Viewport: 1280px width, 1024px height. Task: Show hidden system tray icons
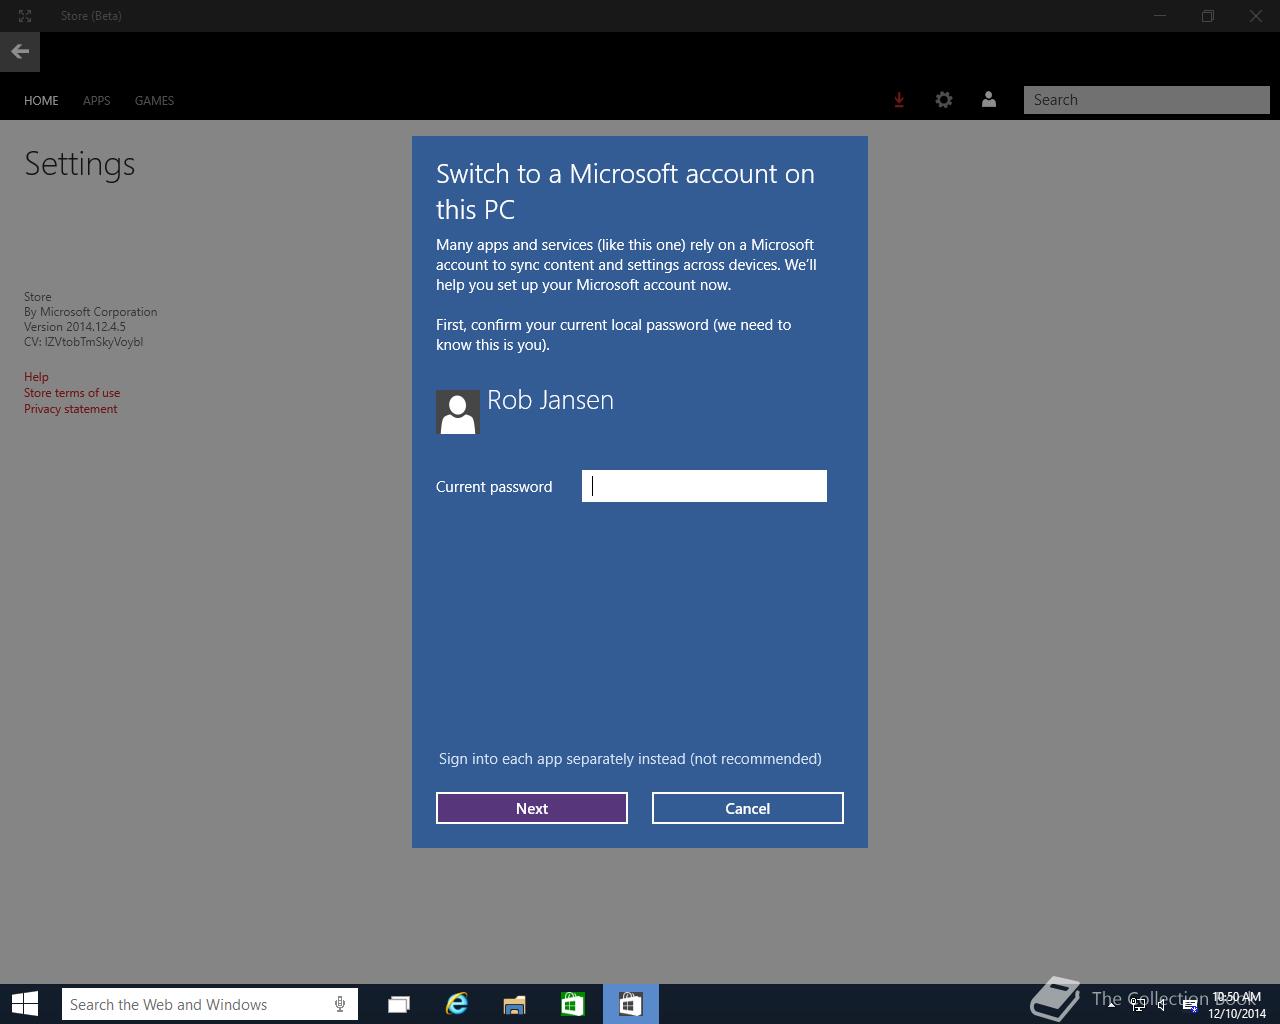(1112, 1005)
